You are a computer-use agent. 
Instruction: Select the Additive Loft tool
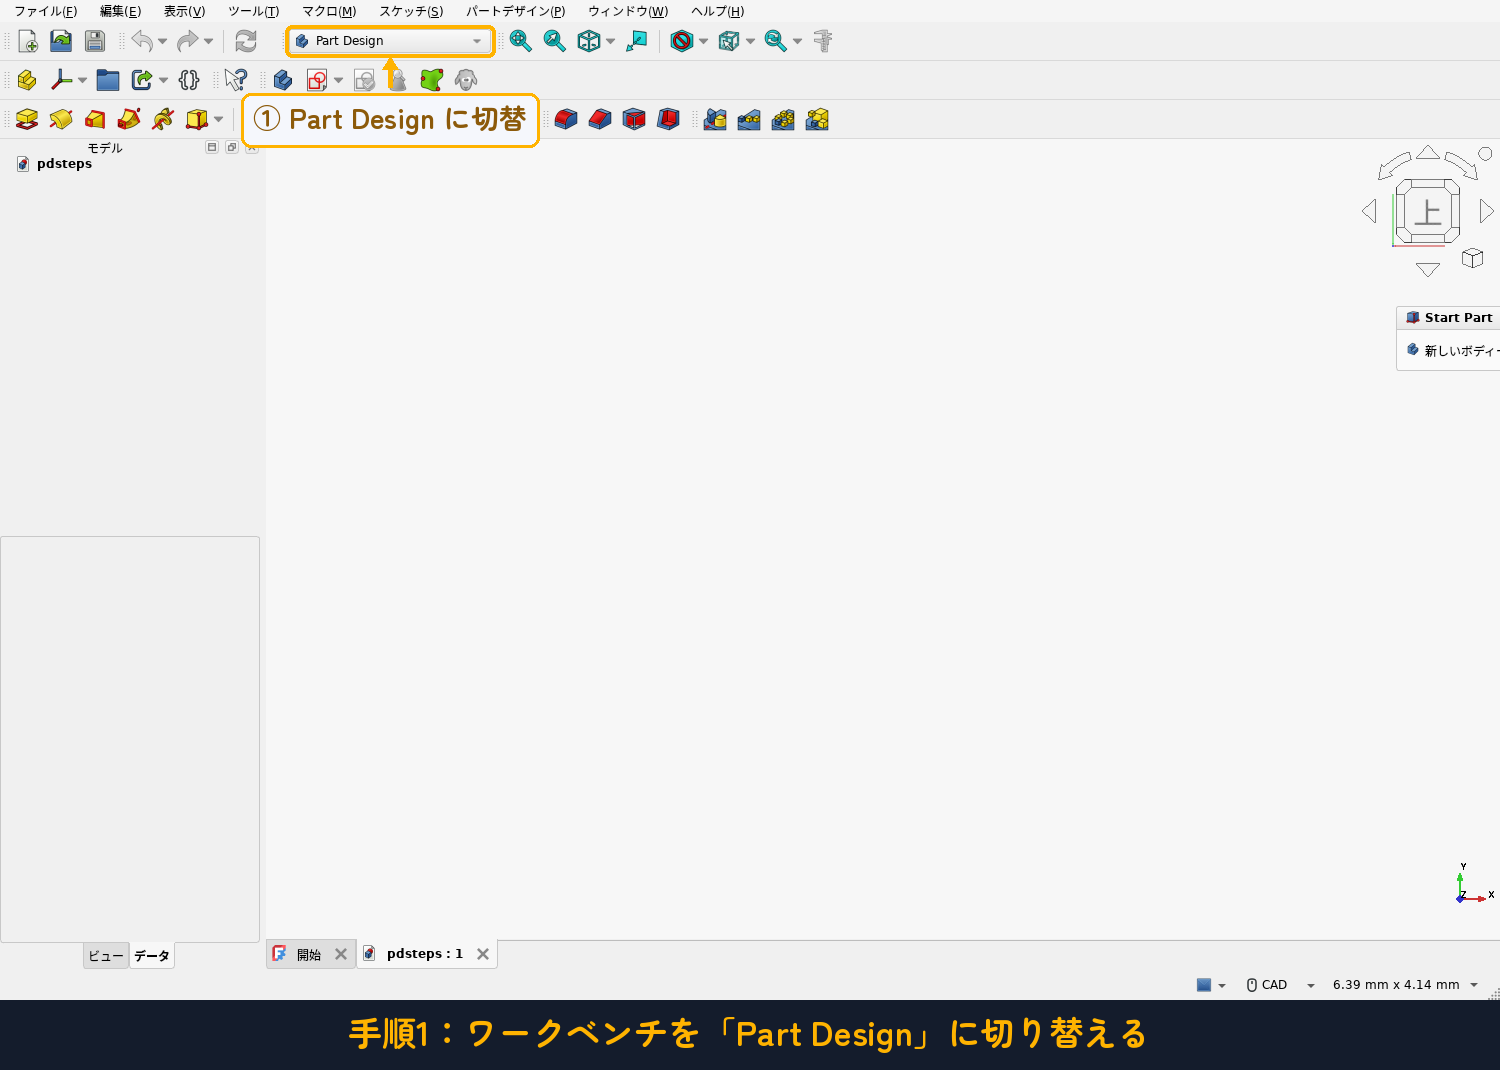[x=95, y=120]
